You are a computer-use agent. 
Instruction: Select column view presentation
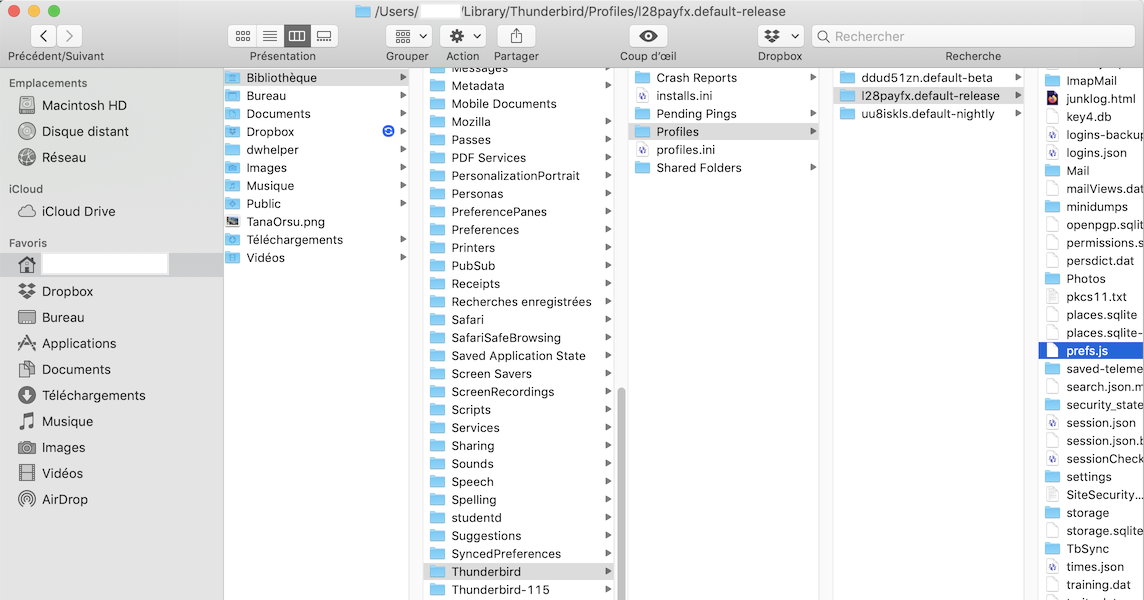297,36
